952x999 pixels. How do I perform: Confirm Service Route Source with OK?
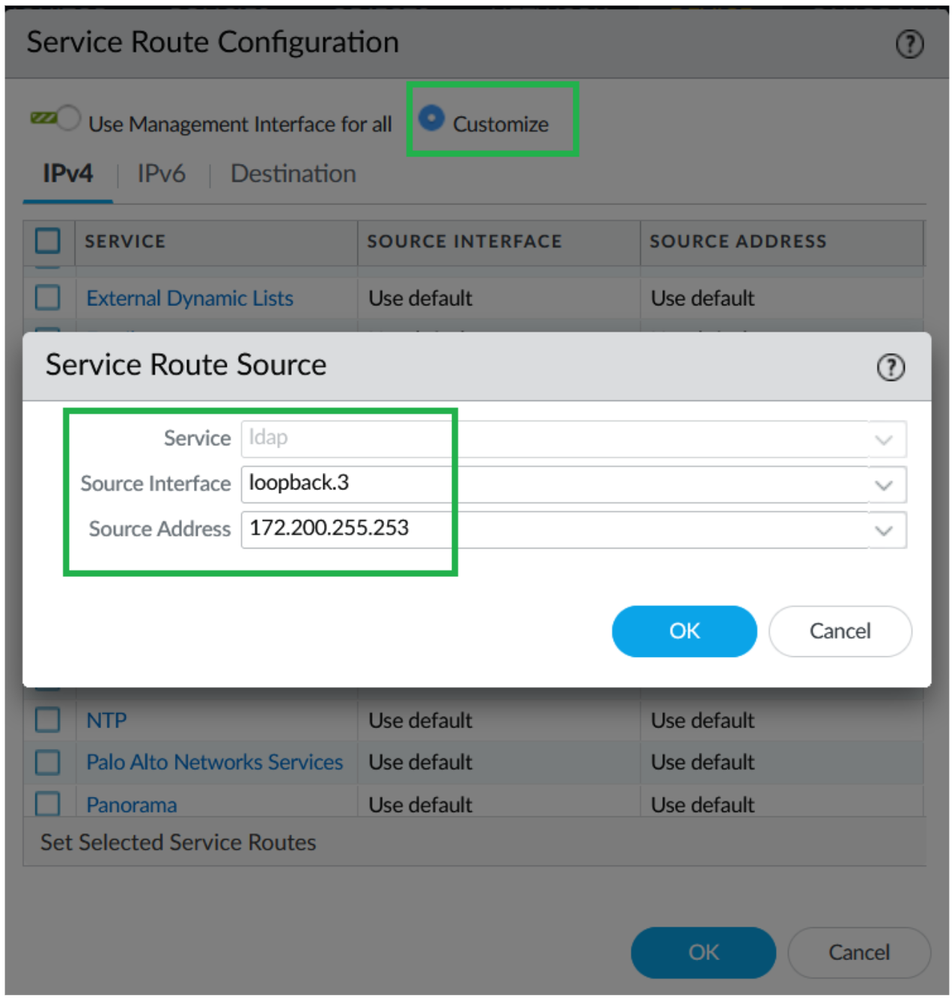684,631
